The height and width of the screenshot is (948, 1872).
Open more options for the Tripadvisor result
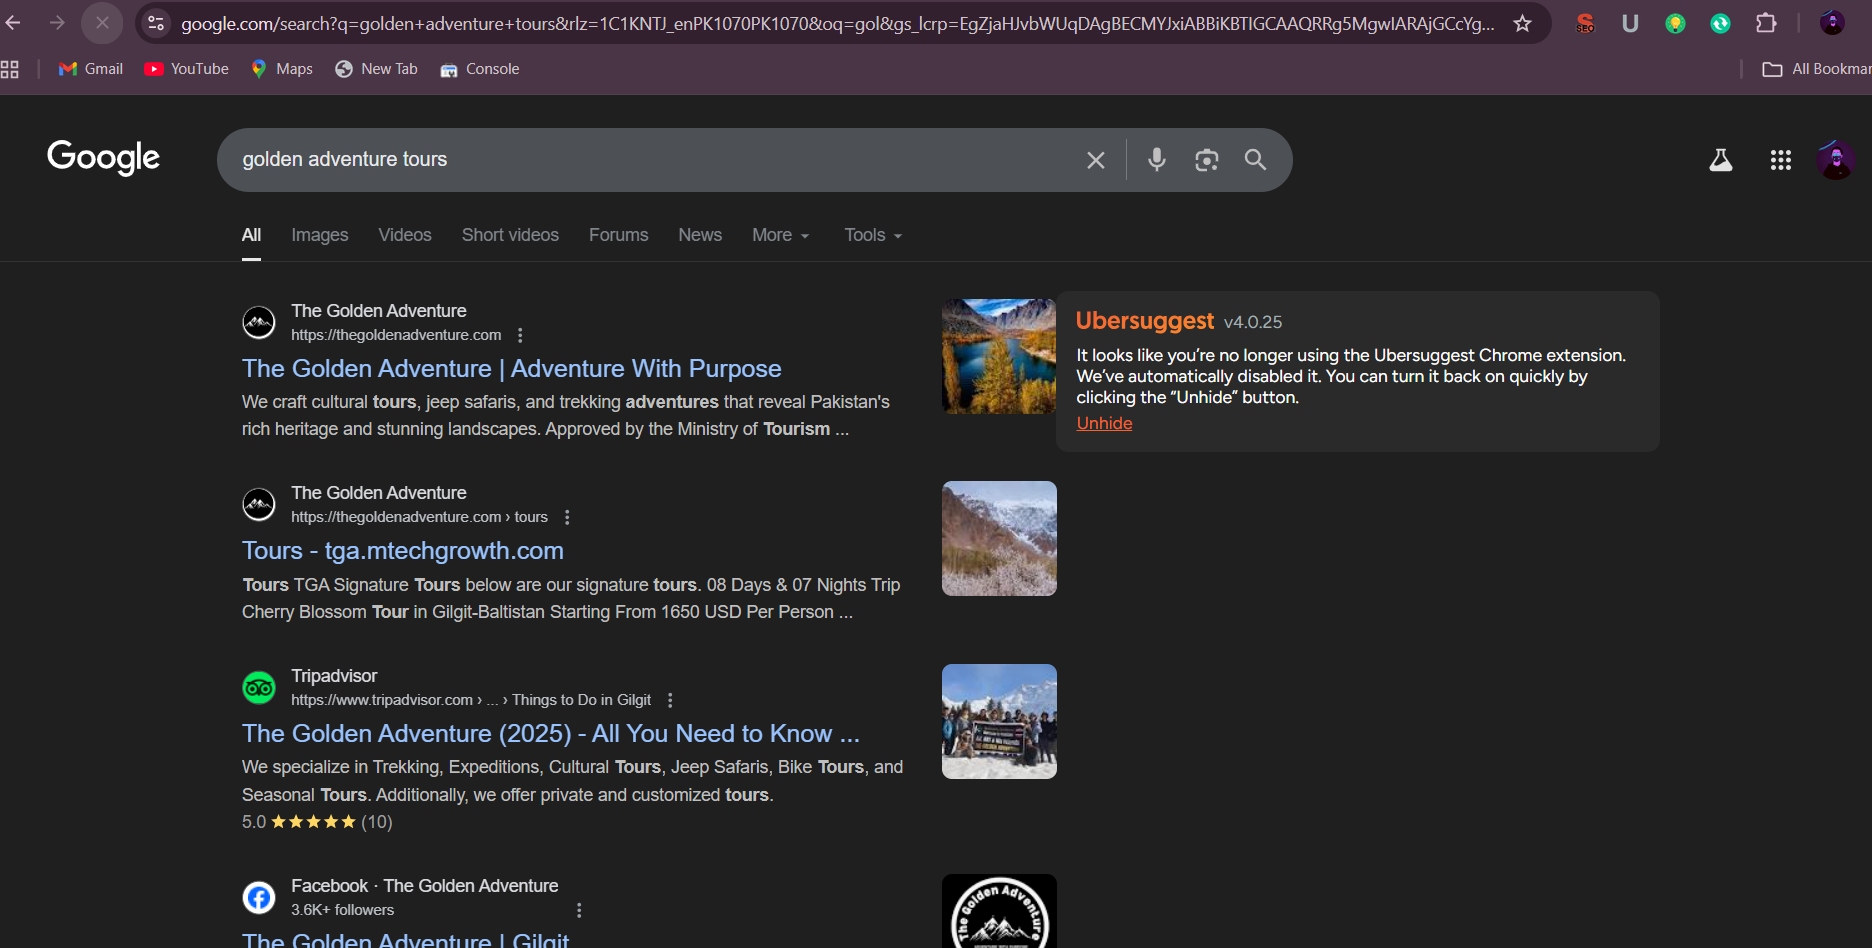point(670,700)
